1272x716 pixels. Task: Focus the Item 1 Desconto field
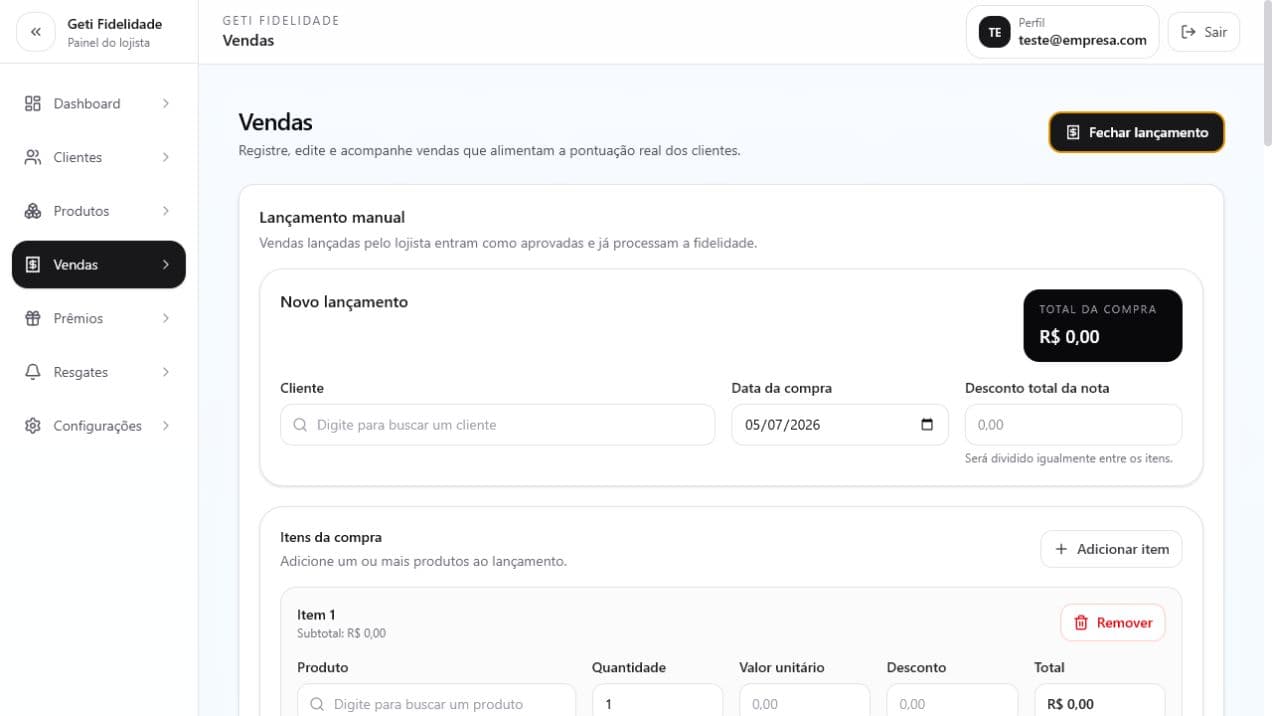[952, 700]
